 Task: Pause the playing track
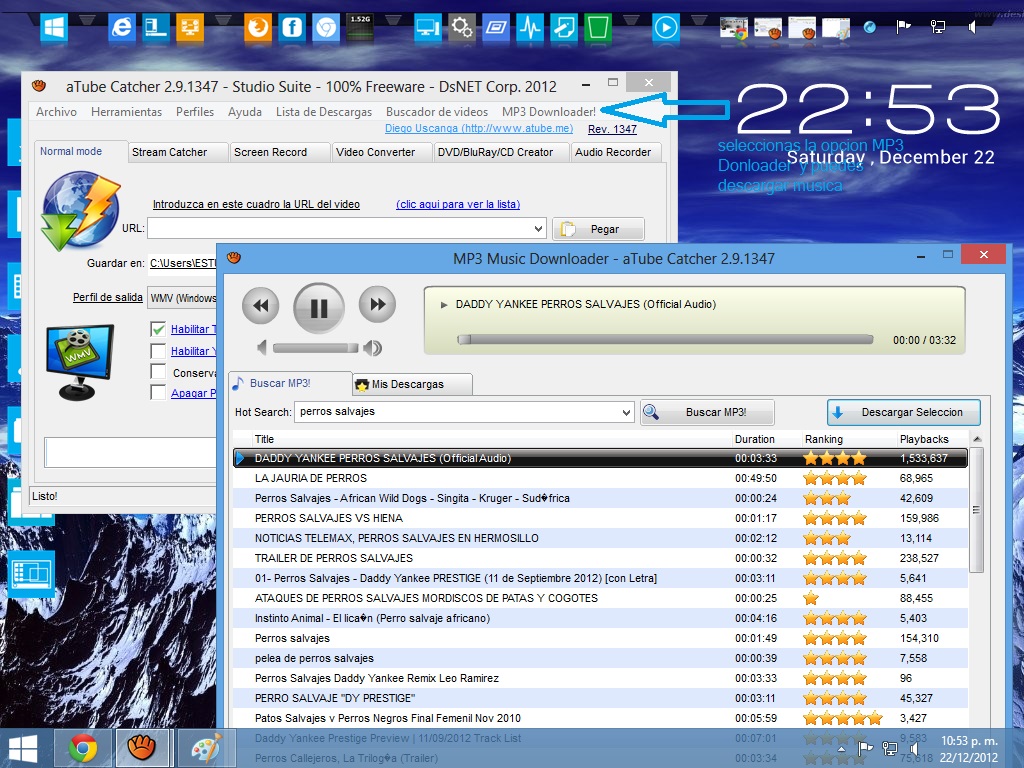point(319,308)
